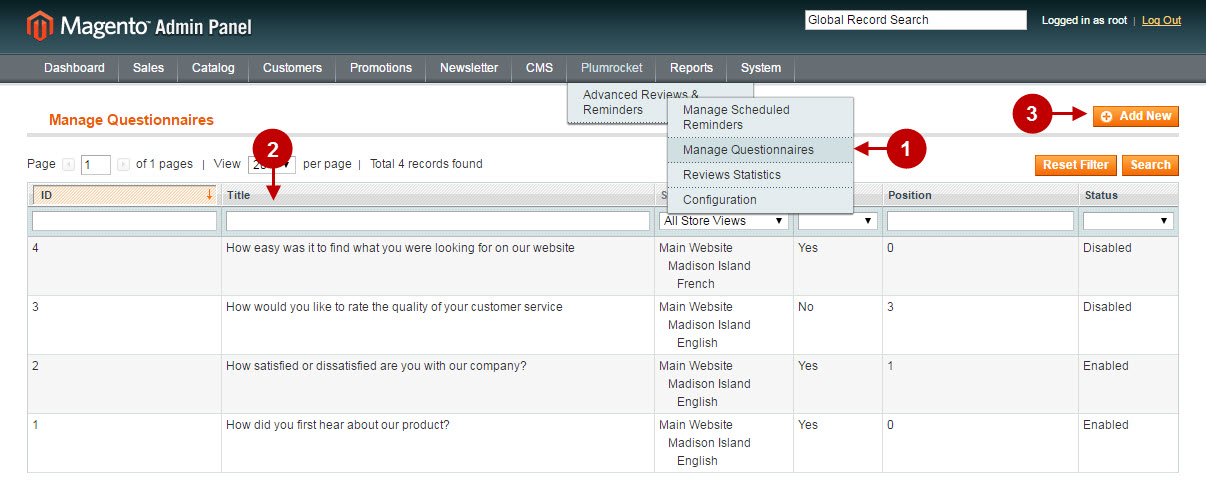Click the Position filter input
The height and width of the screenshot is (483, 1206).
click(980, 221)
